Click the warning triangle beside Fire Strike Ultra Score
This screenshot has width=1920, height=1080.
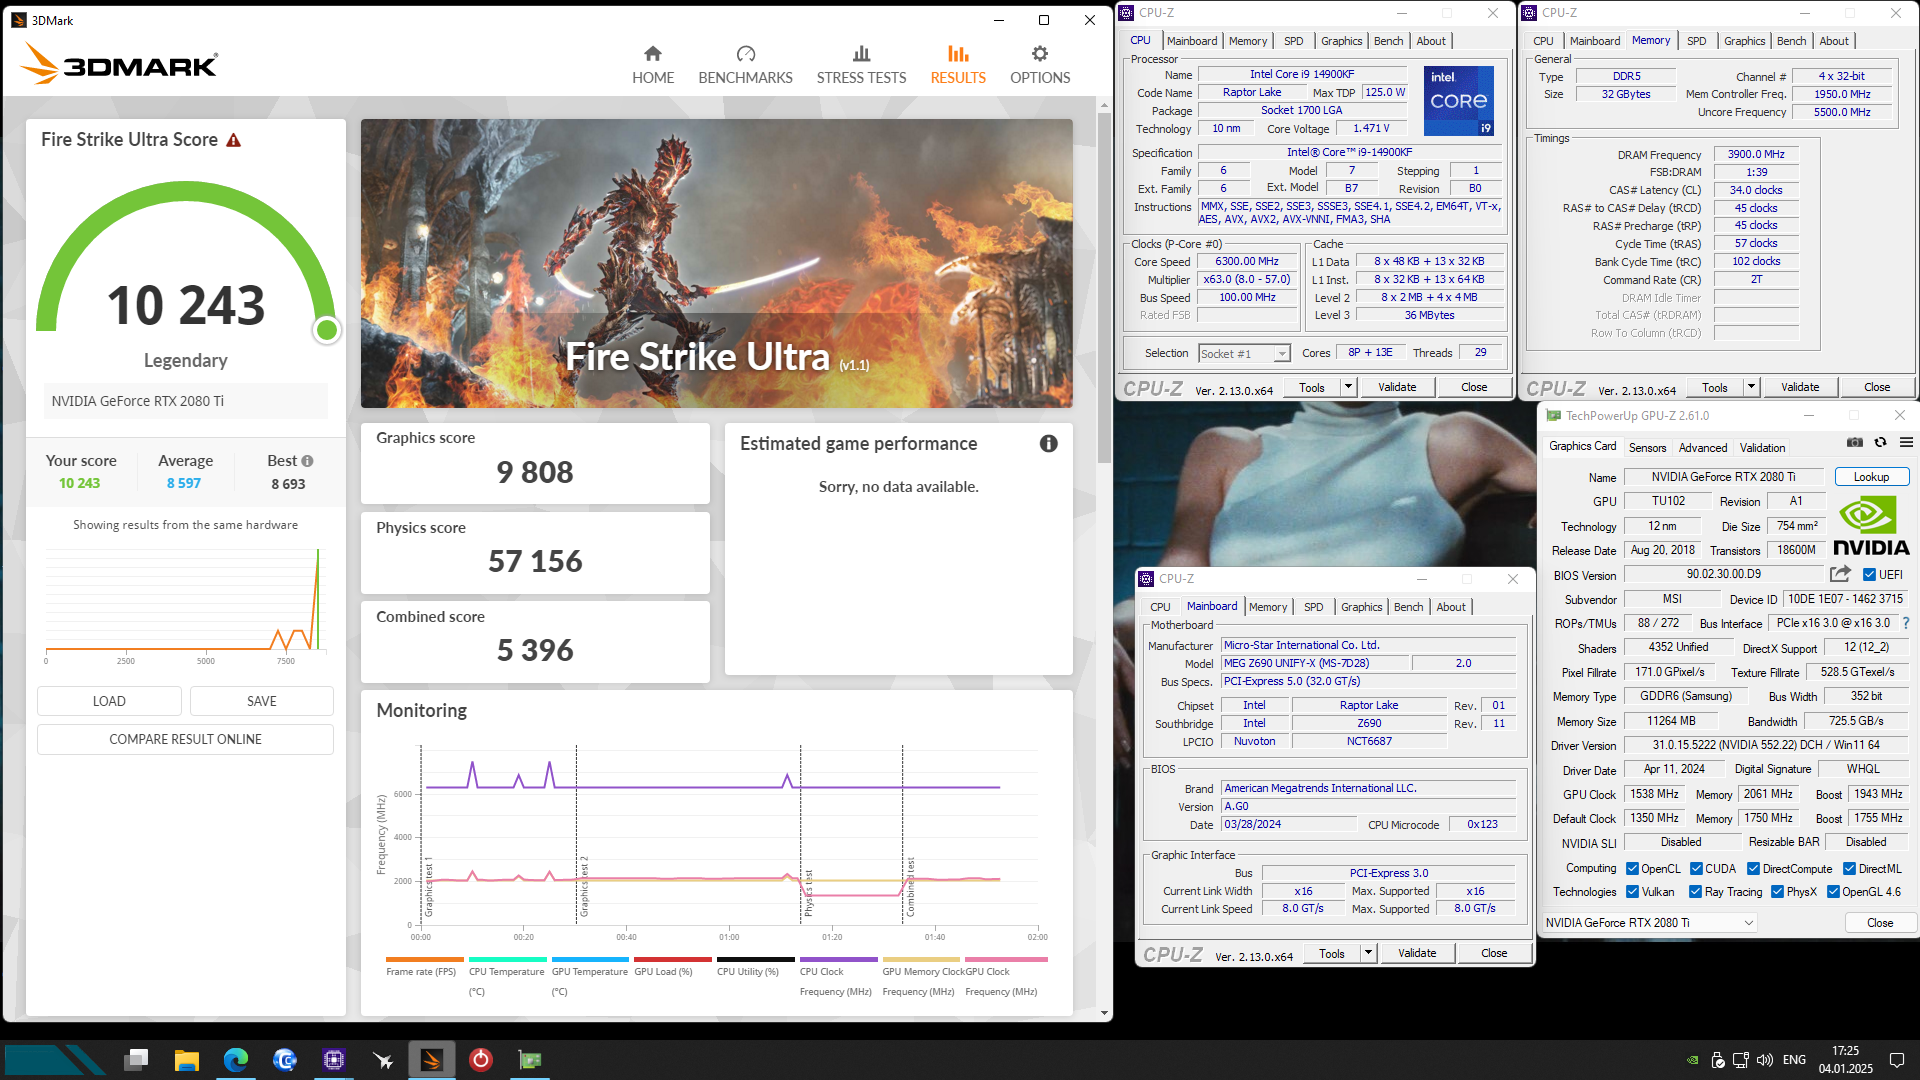[234, 140]
